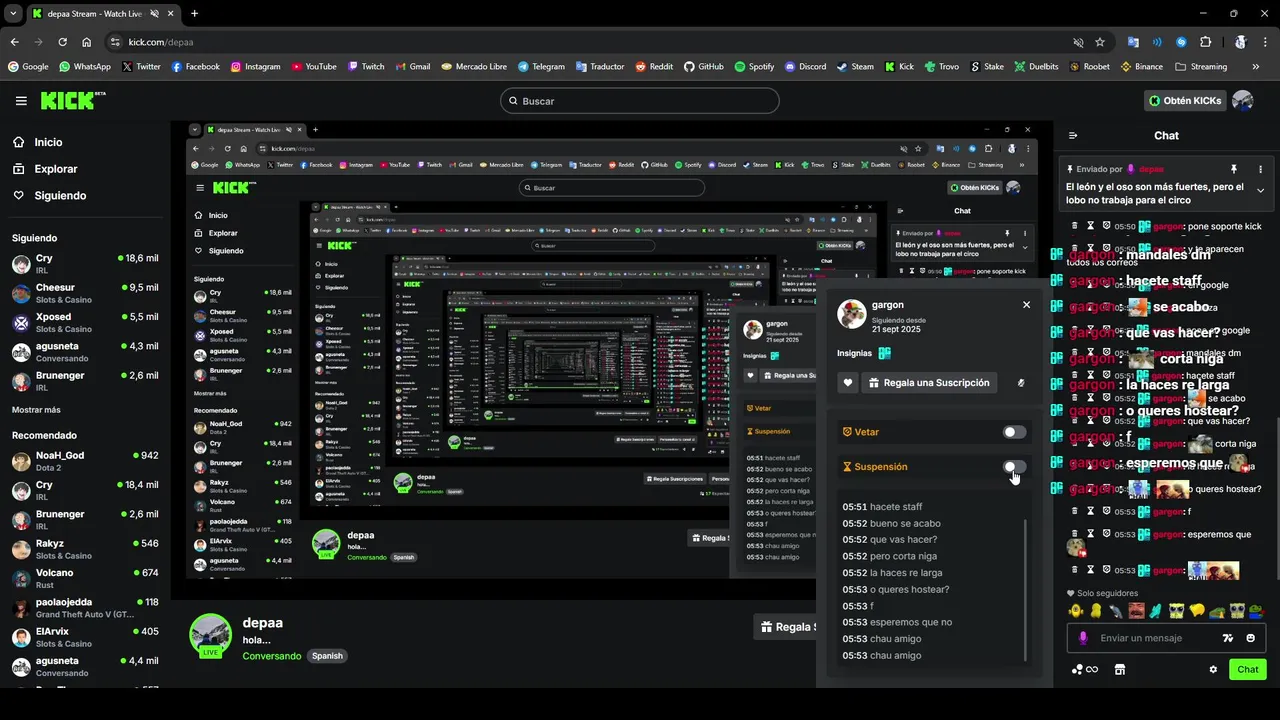Open browser extensions puzzle icon
Viewport: 1280px width, 720px height.
coord(1205,42)
